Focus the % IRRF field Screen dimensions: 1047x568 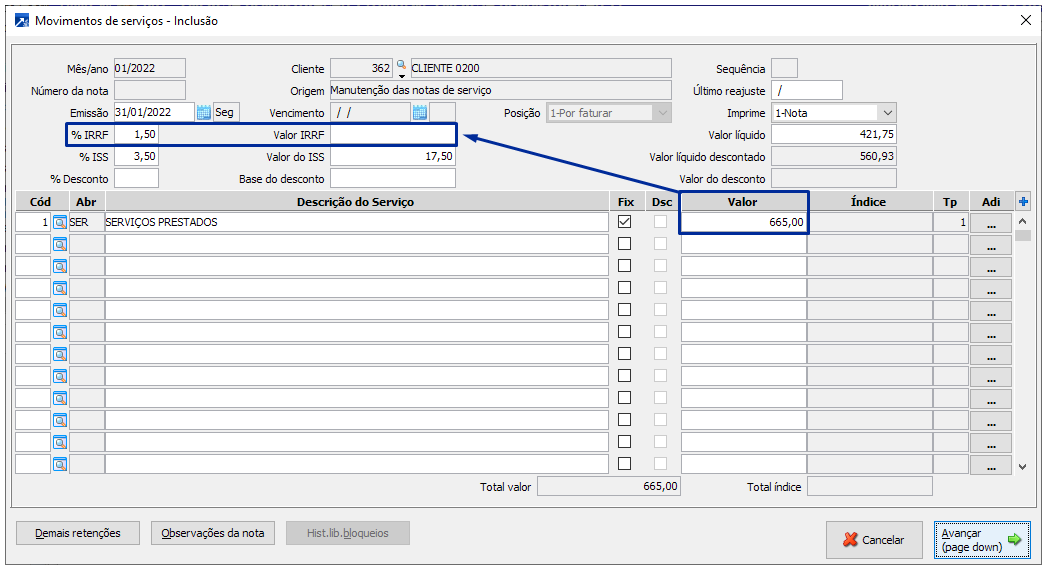[136, 135]
